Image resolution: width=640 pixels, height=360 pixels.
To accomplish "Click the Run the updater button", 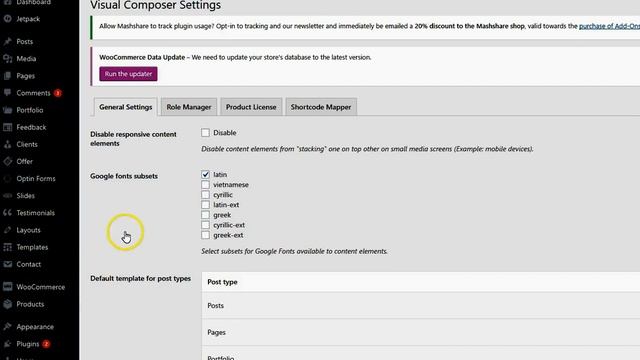I will pyautogui.click(x=128, y=74).
